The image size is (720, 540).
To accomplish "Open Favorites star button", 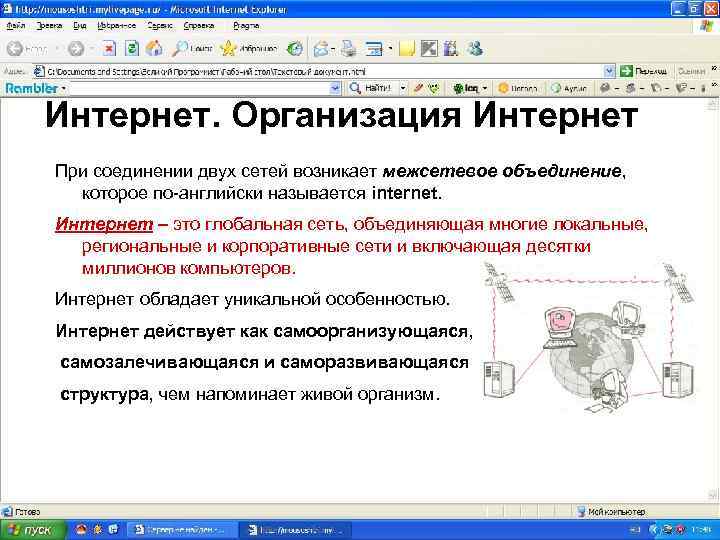I will (x=248, y=48).
